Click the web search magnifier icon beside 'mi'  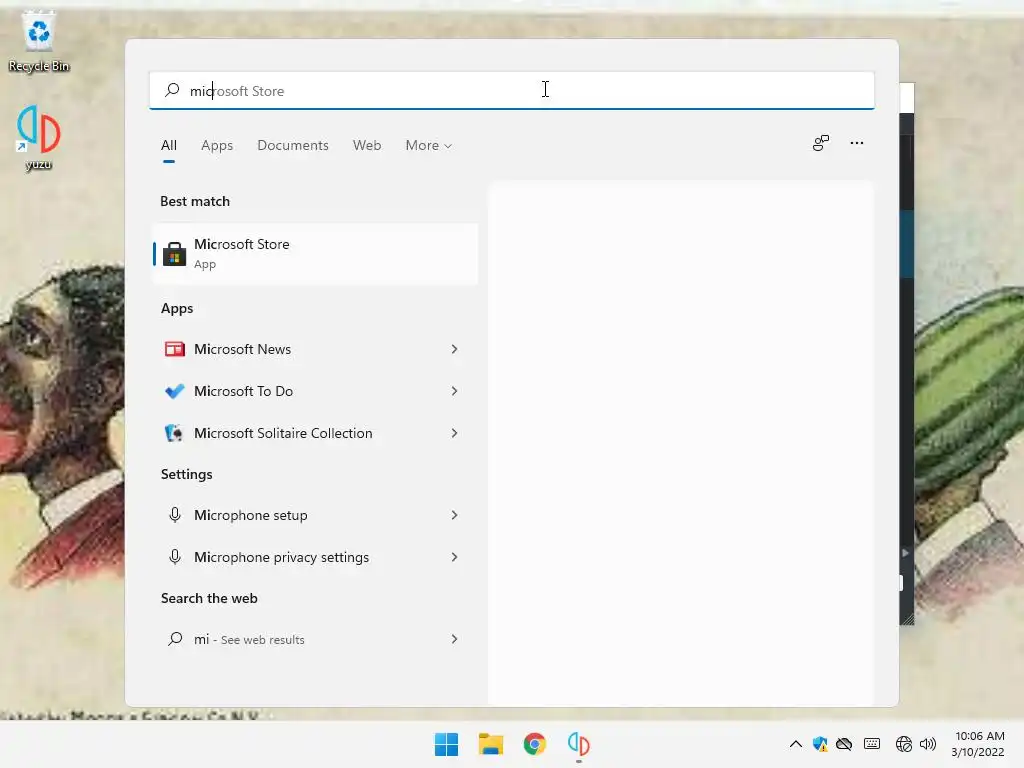point(174,639)
